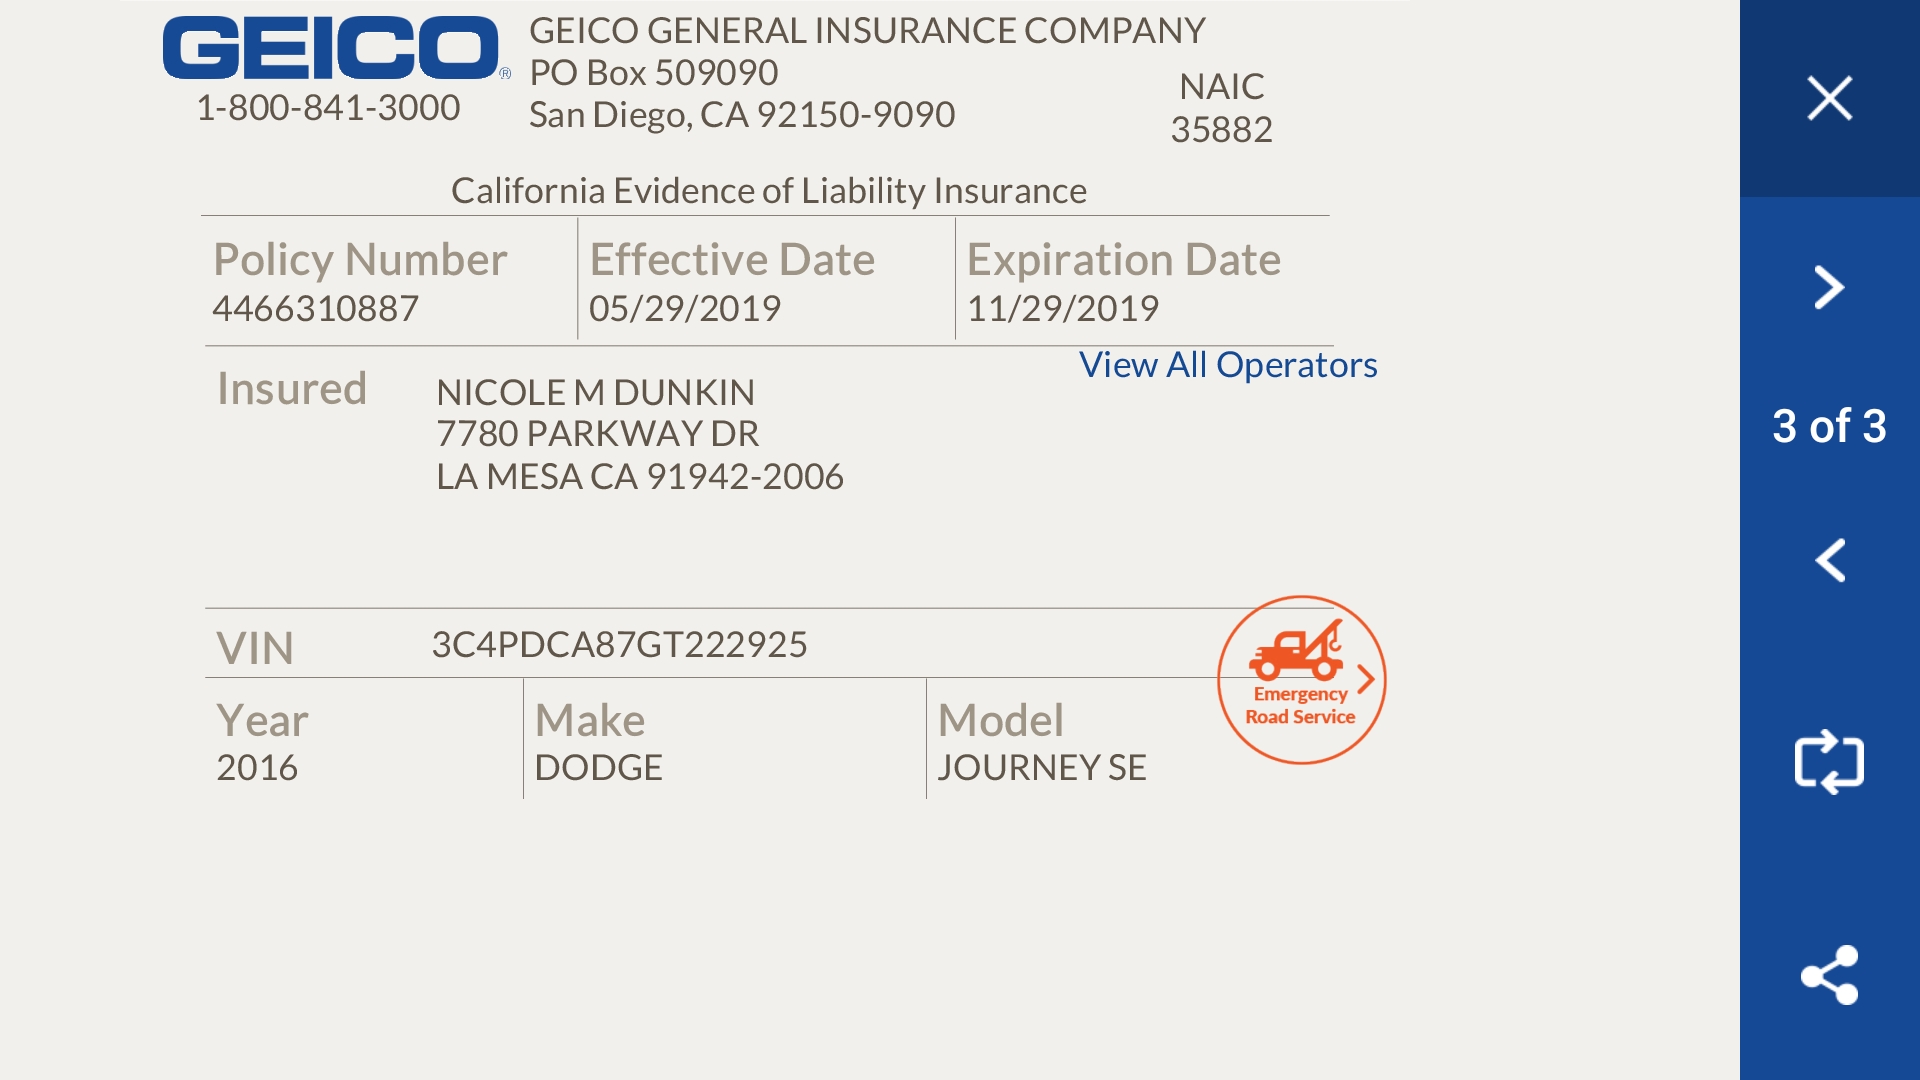Tap the tow truck chevron arrow

tap(1366, 680)
